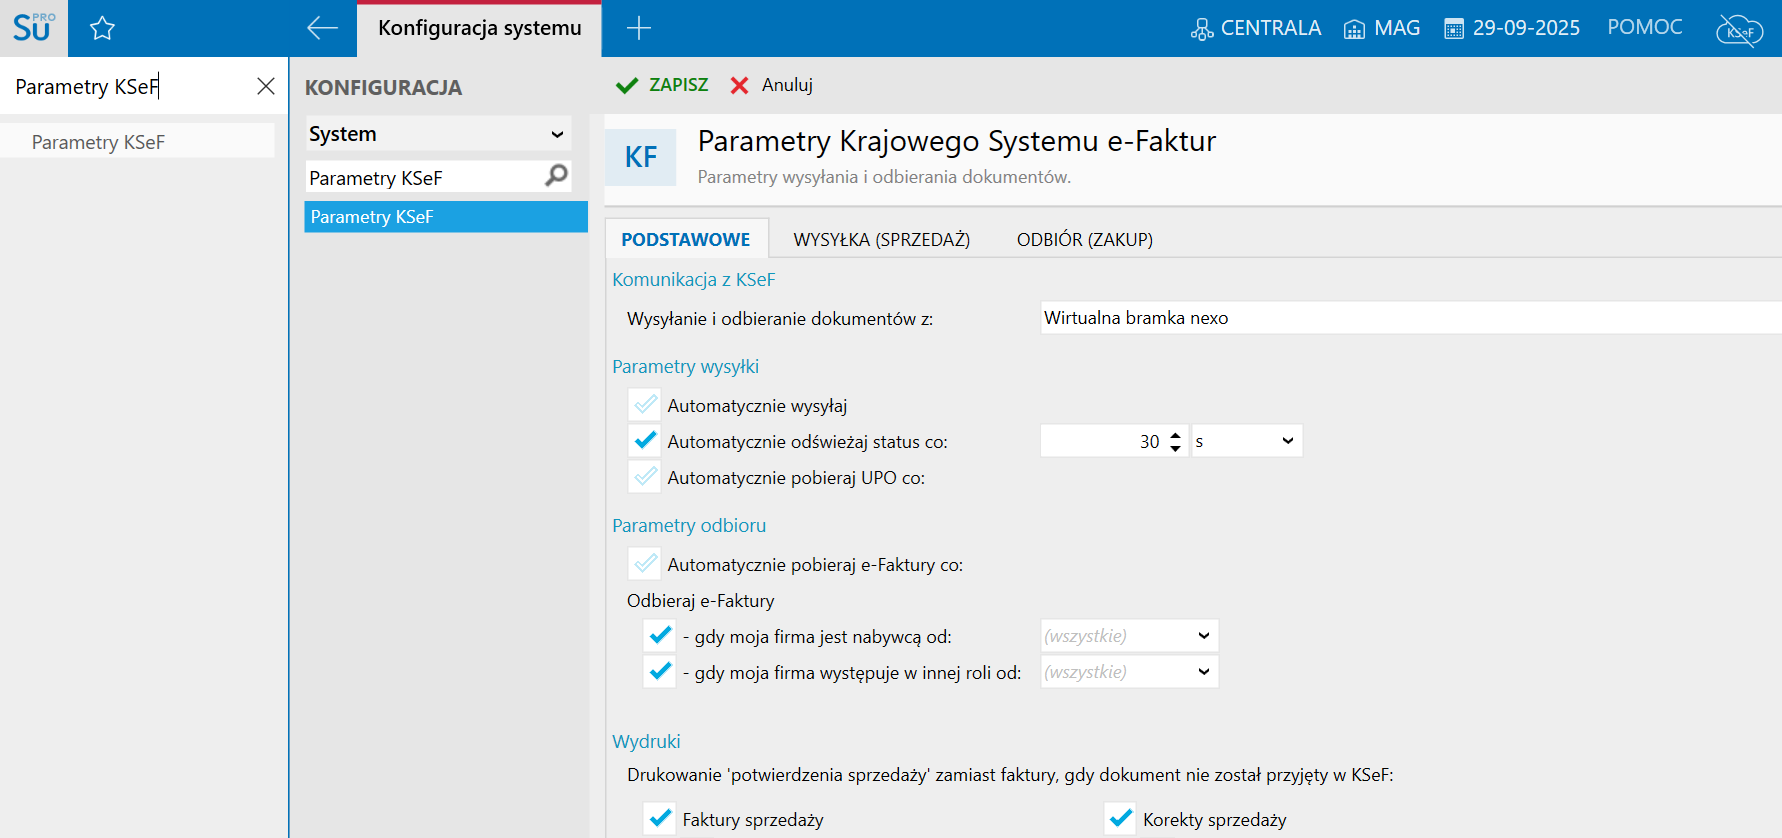Expand the System category dropdown
This screenshot has width=1782, height=838.
tap(557, 134)
